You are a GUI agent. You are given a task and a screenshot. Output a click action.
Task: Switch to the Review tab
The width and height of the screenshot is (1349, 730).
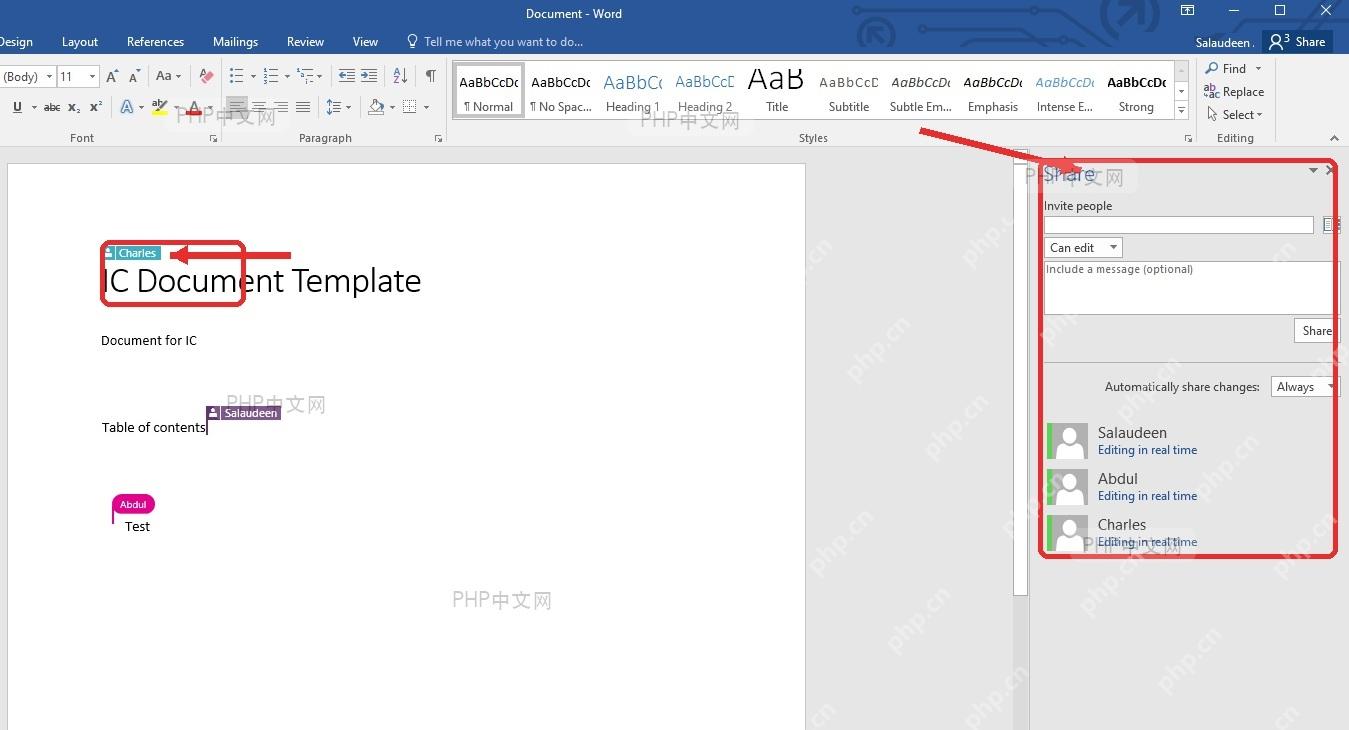(x=305, y=42)
